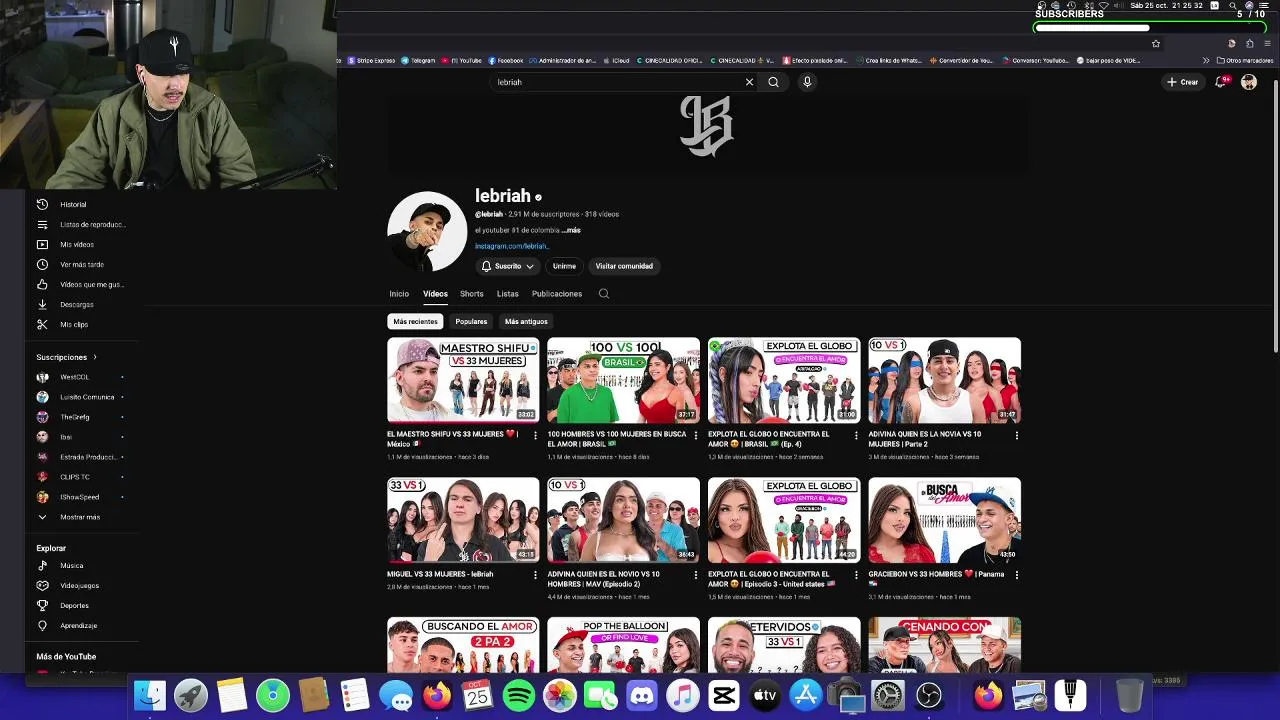Open options for Miguel vs 33 Mujeres video
The height and width of the screenshot is (720, 1280).
point(535,575)
